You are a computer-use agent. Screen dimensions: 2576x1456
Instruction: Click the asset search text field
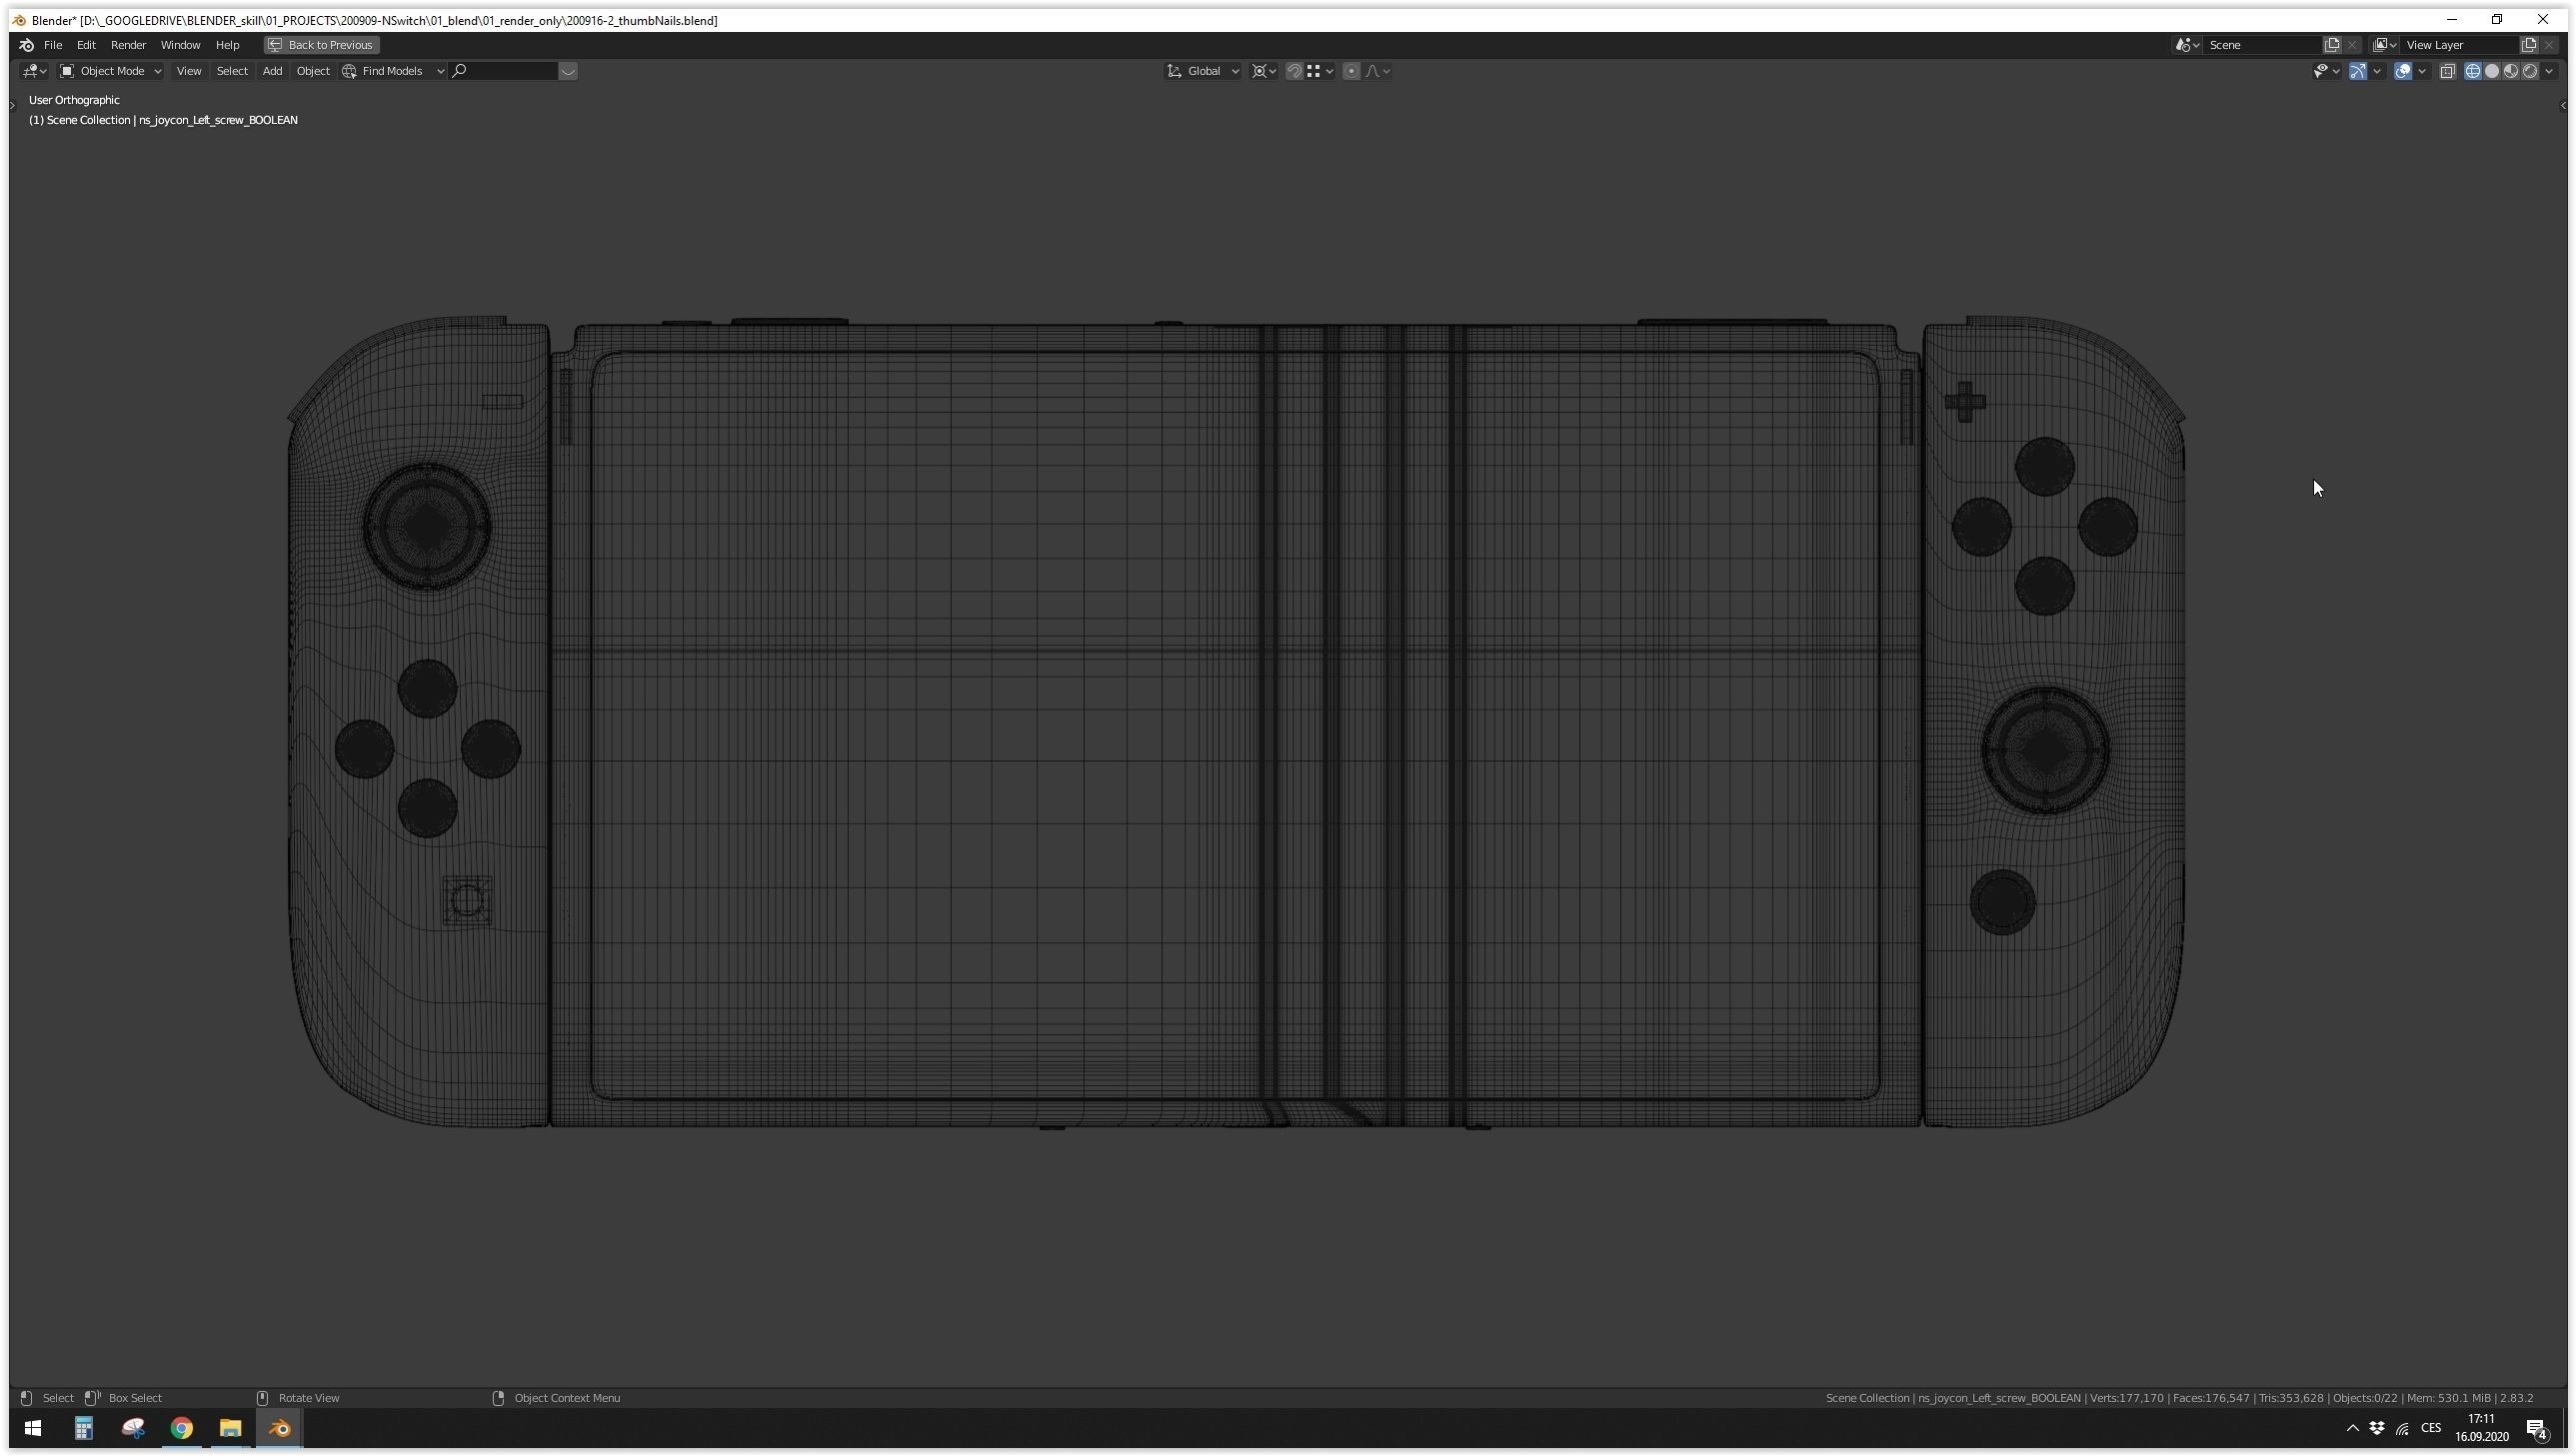coord(503,71)
